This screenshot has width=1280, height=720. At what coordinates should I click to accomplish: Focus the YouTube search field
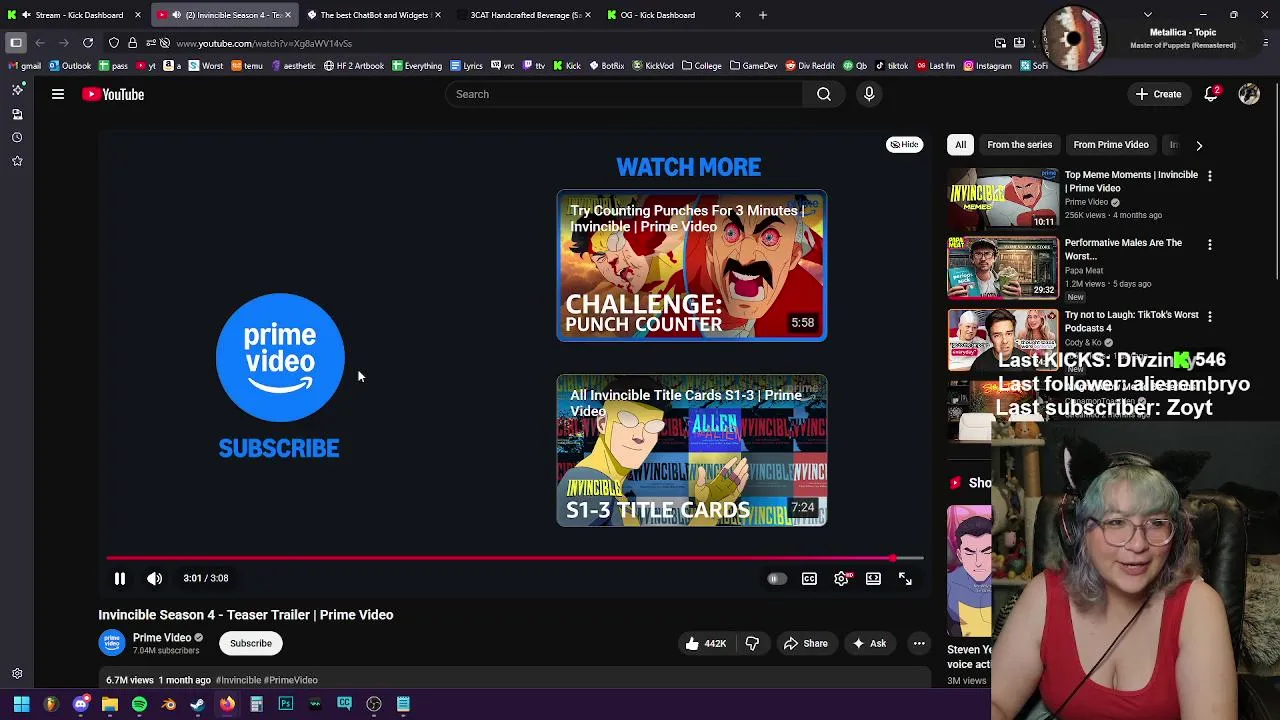[x=624, y=94]
